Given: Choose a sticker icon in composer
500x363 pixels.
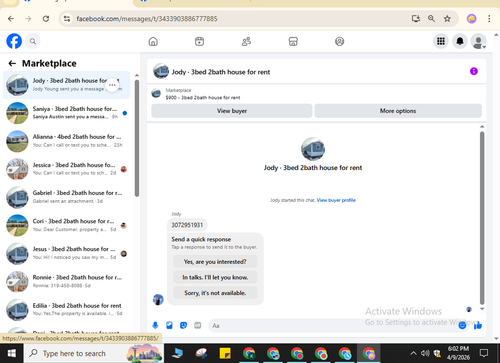Looking at the screenshot, I should tap(183, 325).
